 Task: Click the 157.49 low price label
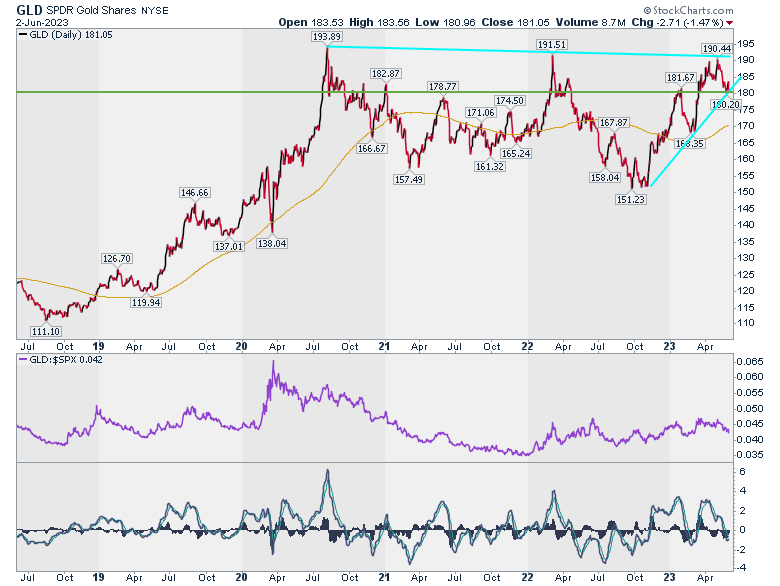pos(409,179)
